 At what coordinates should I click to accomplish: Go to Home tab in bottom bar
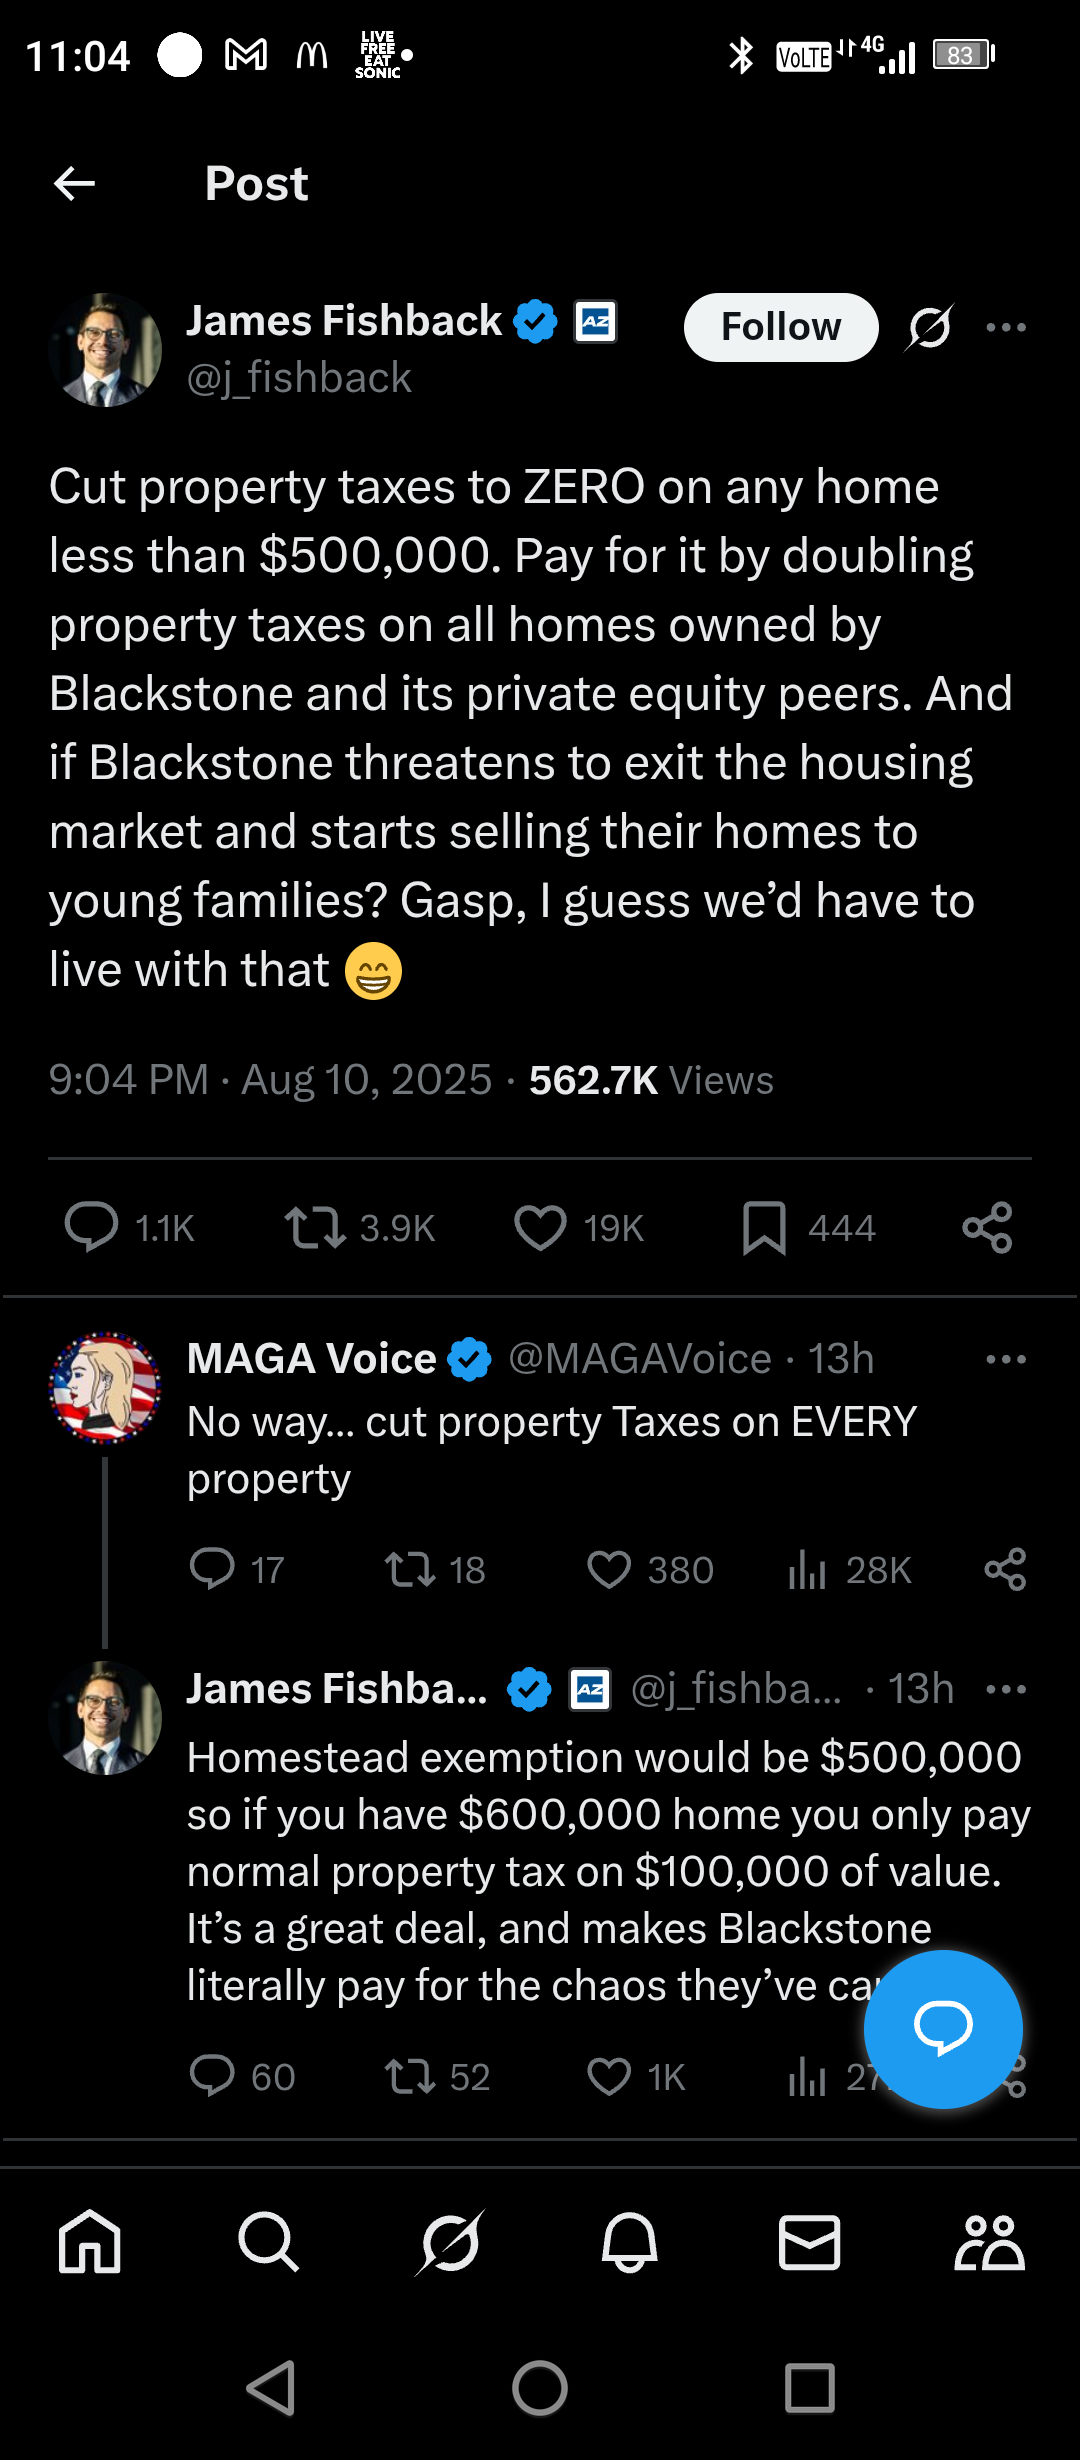(x=90, y=2242)
